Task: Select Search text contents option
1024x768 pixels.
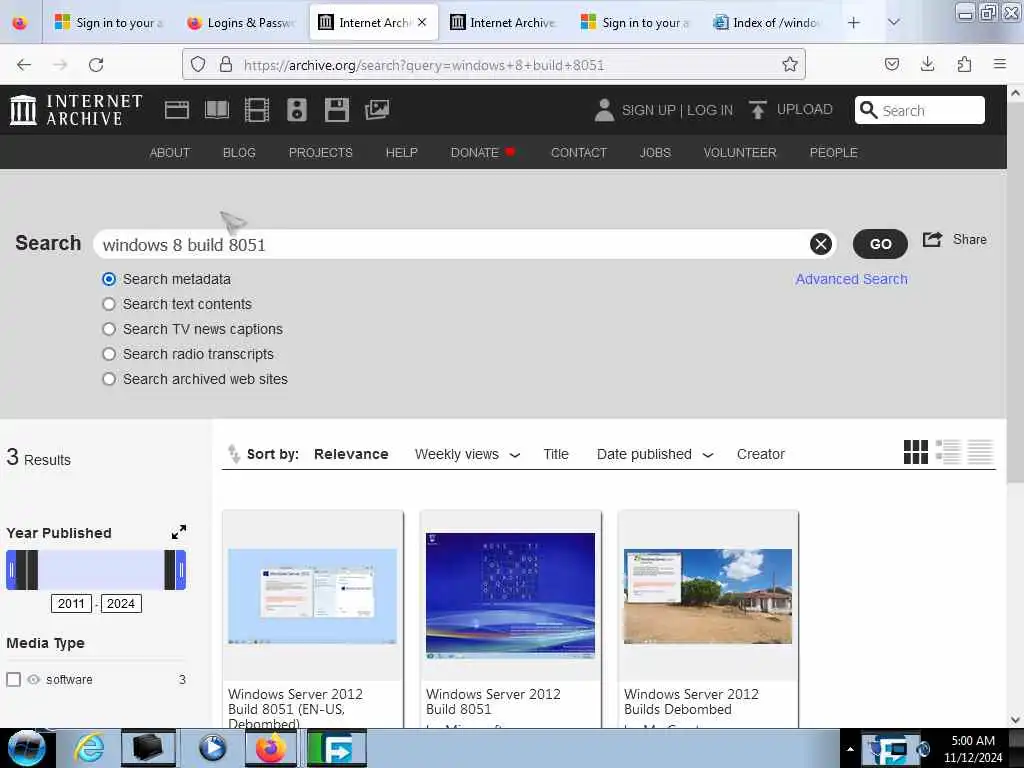Action: click(109, 304)
